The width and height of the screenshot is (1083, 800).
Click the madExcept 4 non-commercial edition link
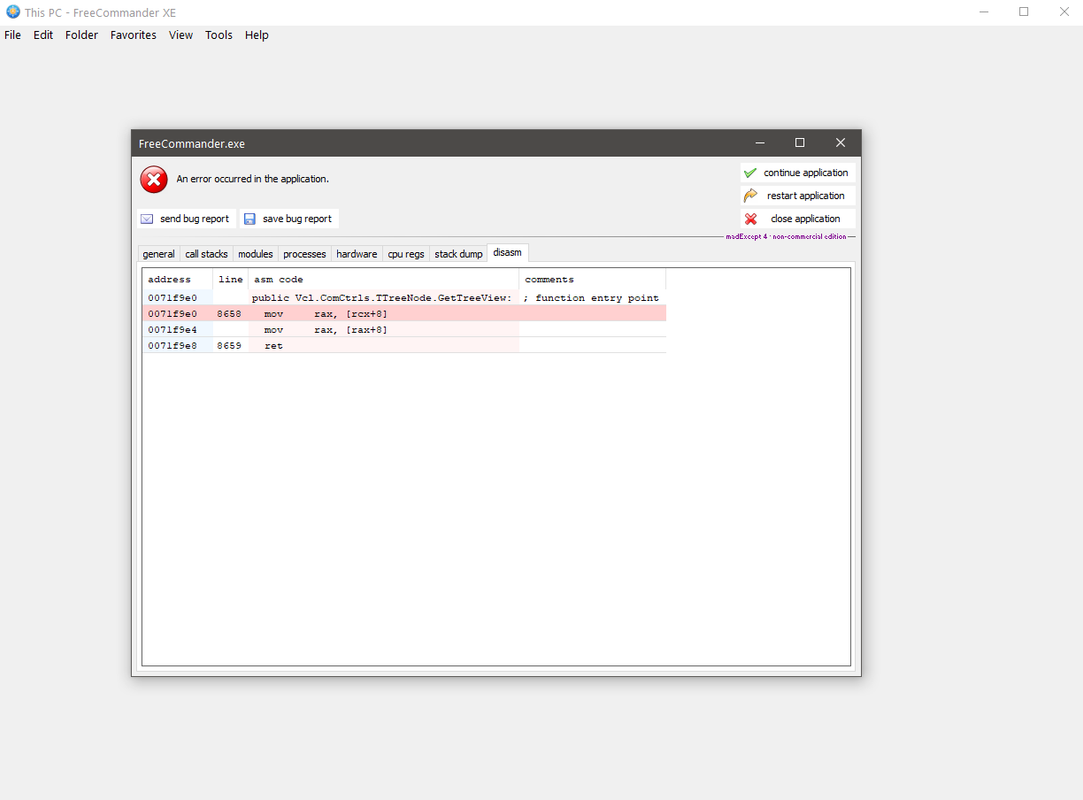pos(786,236)
